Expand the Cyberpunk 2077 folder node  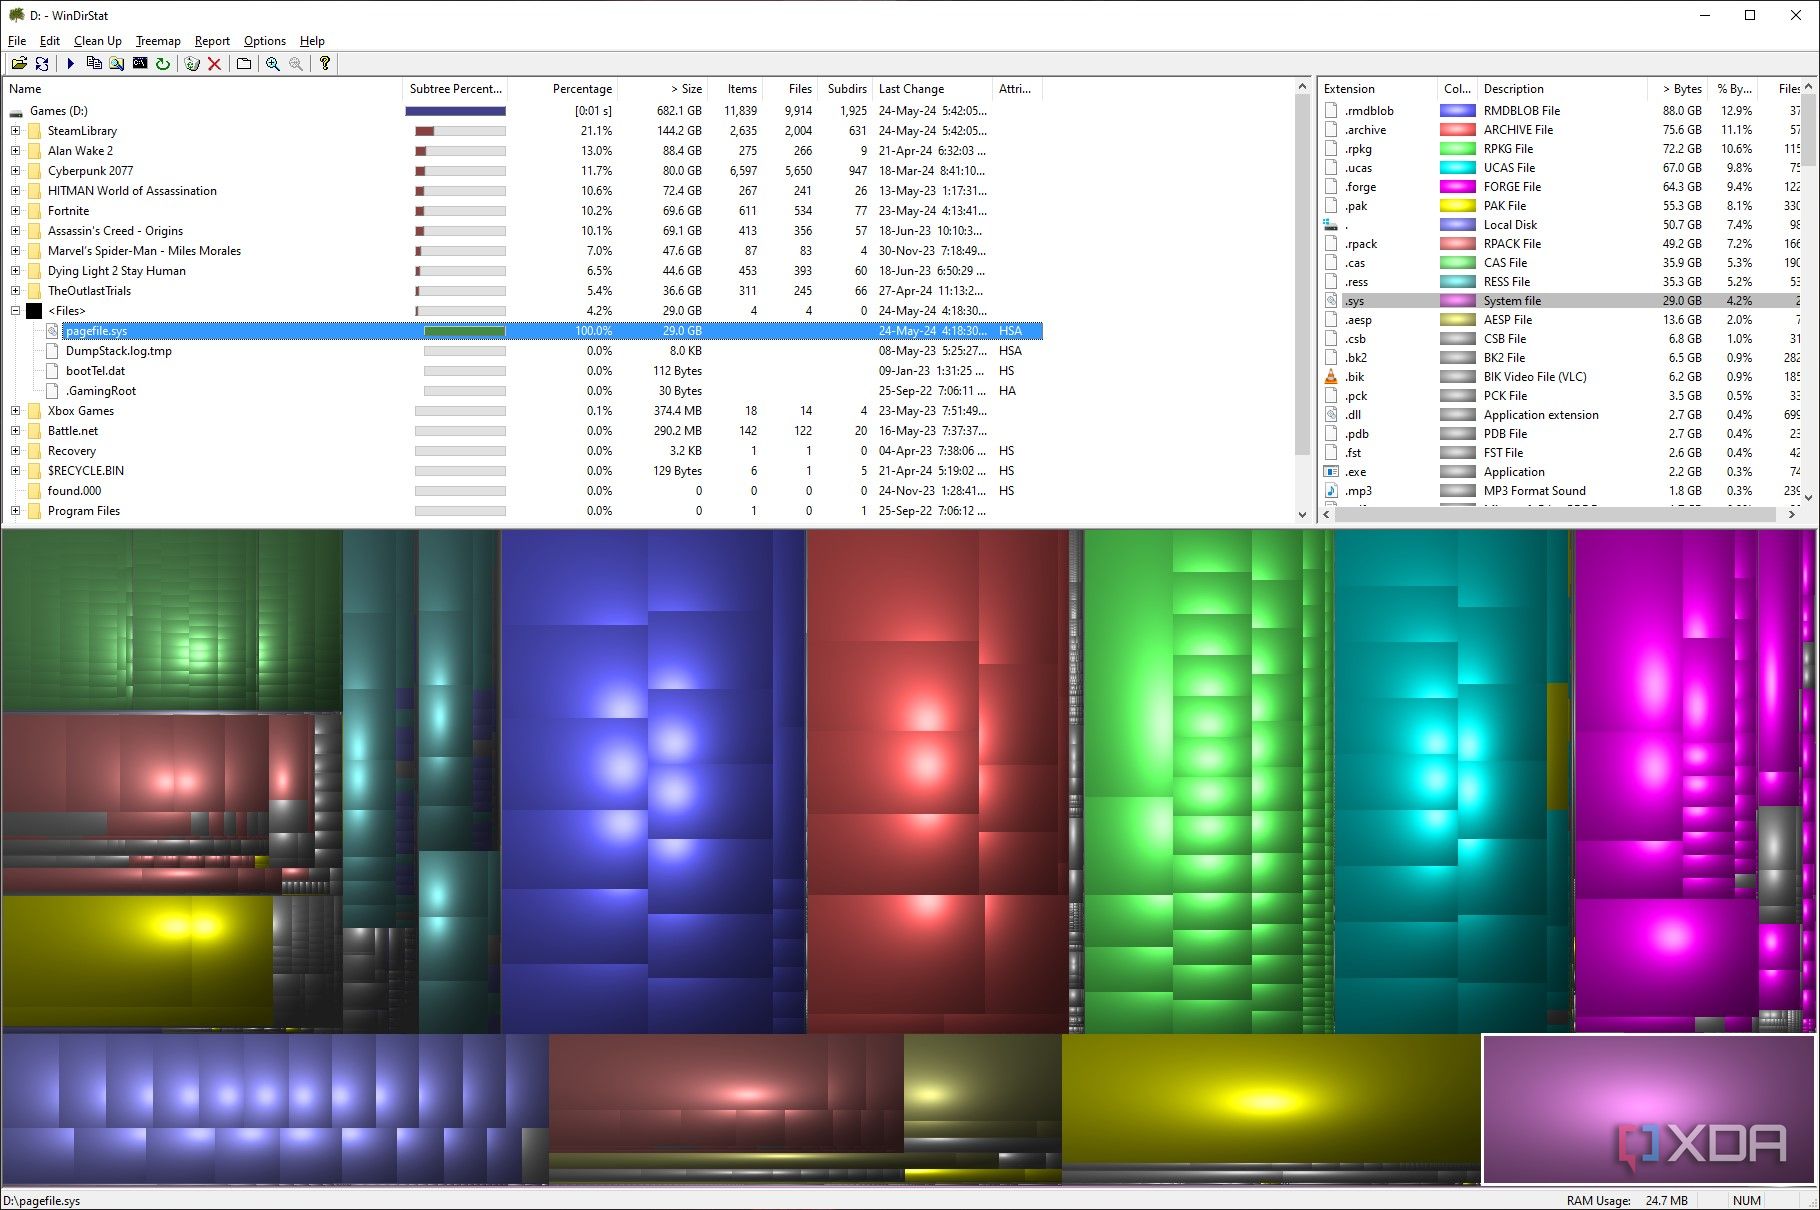(x=15, y=171)
